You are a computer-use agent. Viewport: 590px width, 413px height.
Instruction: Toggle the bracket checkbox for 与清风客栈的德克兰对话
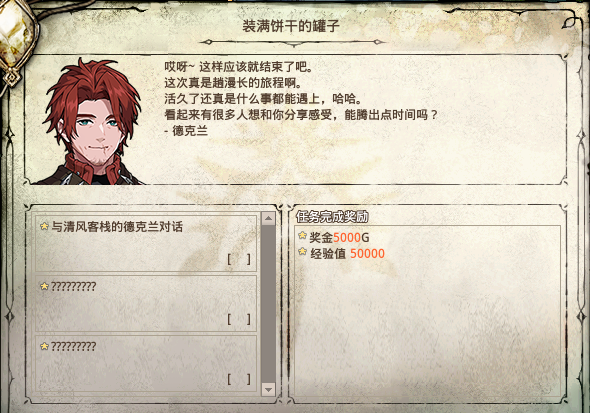point(239,259)
